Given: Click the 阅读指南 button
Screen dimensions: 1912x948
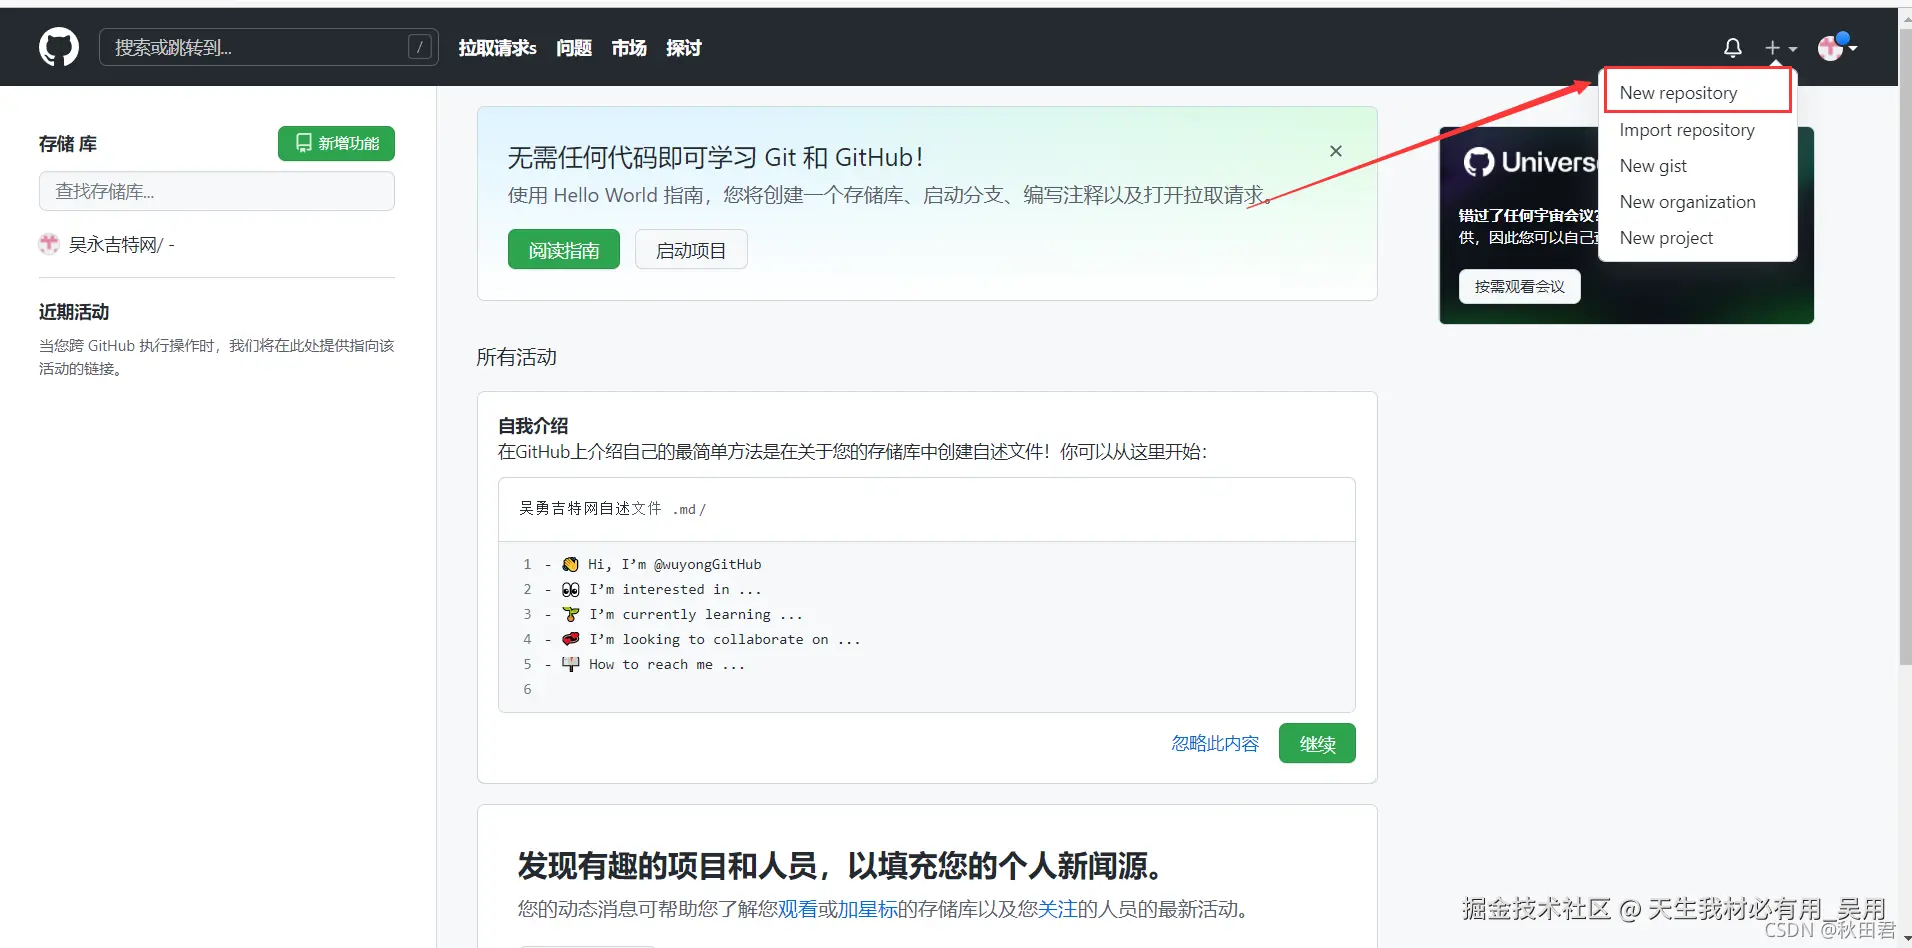Looking at the screenshot, I should click(563, 249).
